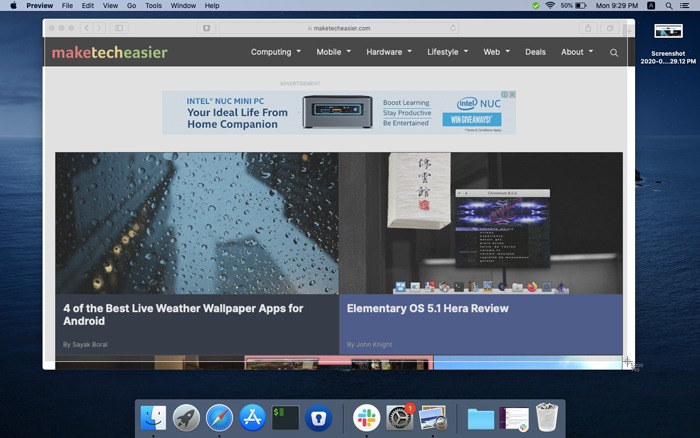Open Safari from the Dock
700x438 pixels.
coord(219,418)
